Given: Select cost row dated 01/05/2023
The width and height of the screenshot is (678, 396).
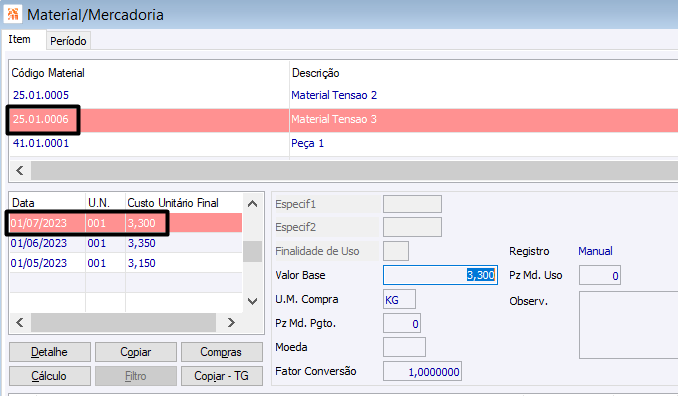Looking at the screenshot, I should [x=126, y=263].
